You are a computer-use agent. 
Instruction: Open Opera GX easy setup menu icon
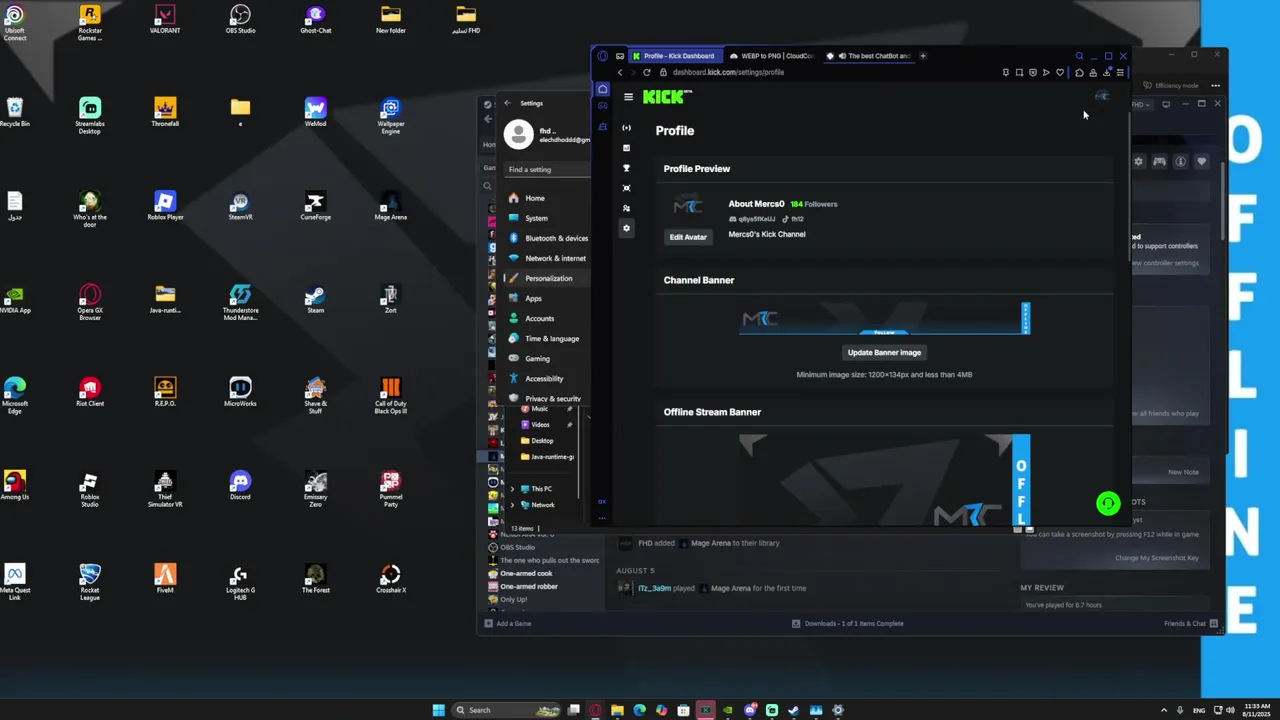(x=1120, y=72)
